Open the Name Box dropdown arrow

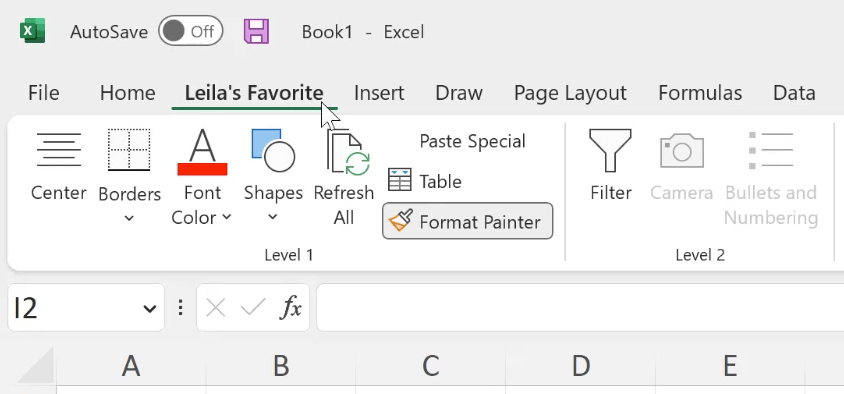[x=149, y=308]
